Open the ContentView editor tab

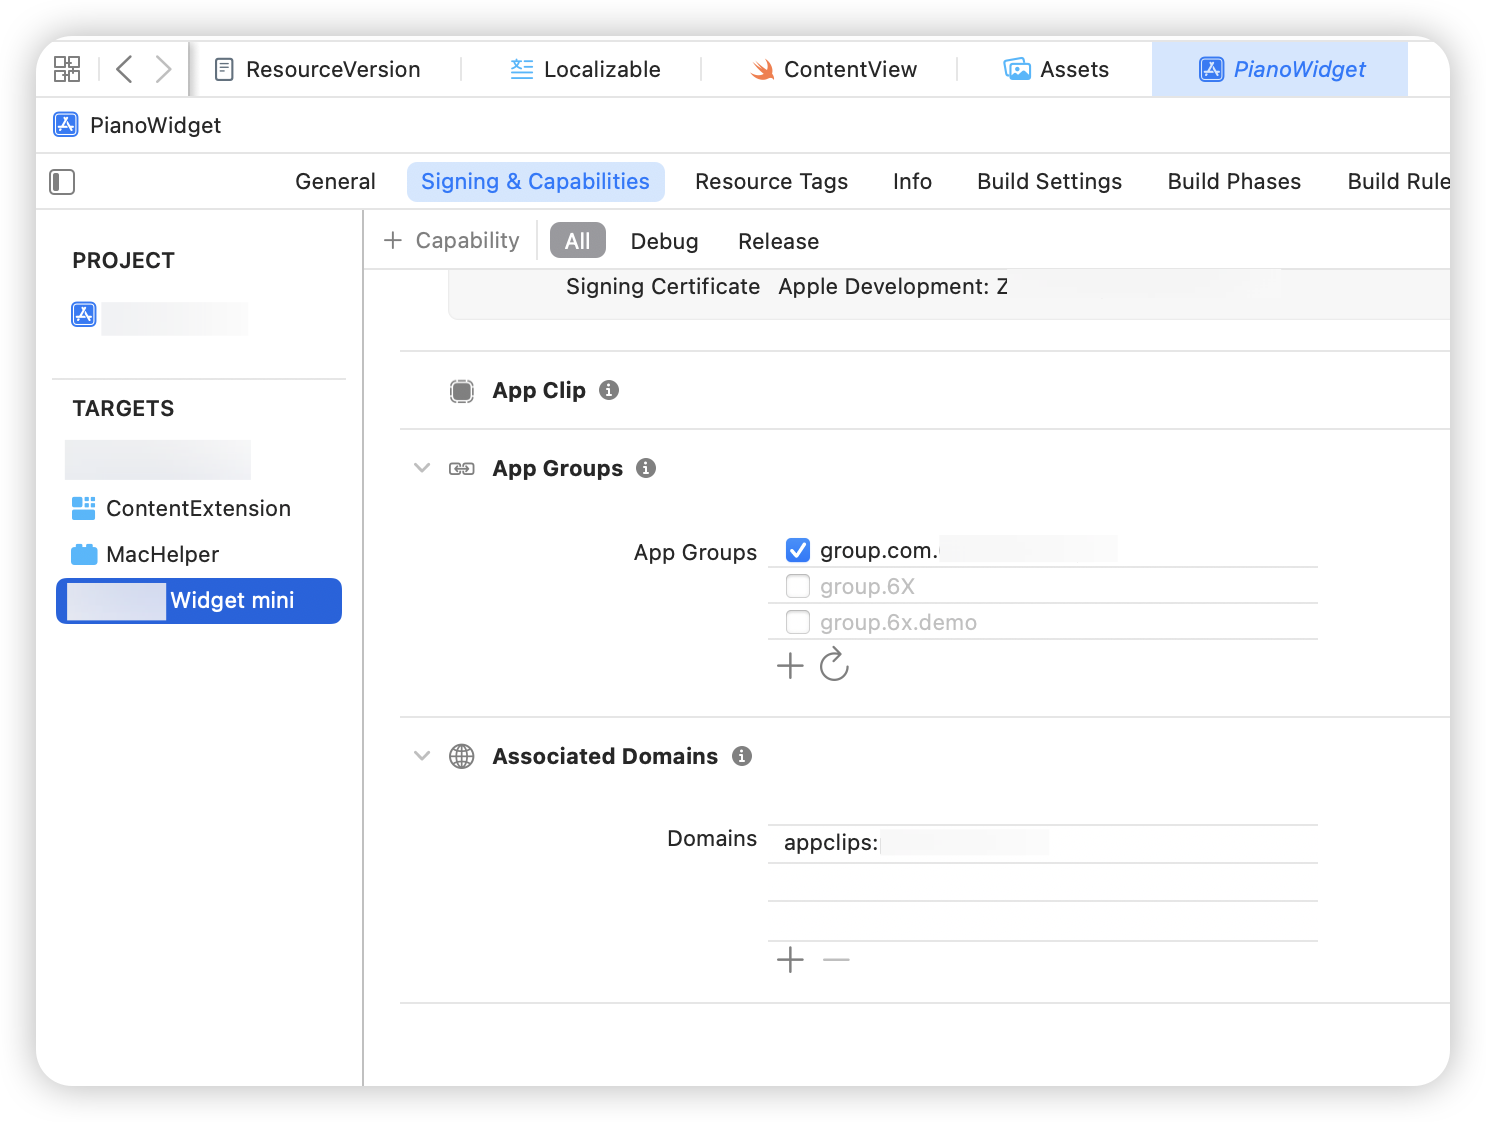pyautogui.click(x=832, y=69)
